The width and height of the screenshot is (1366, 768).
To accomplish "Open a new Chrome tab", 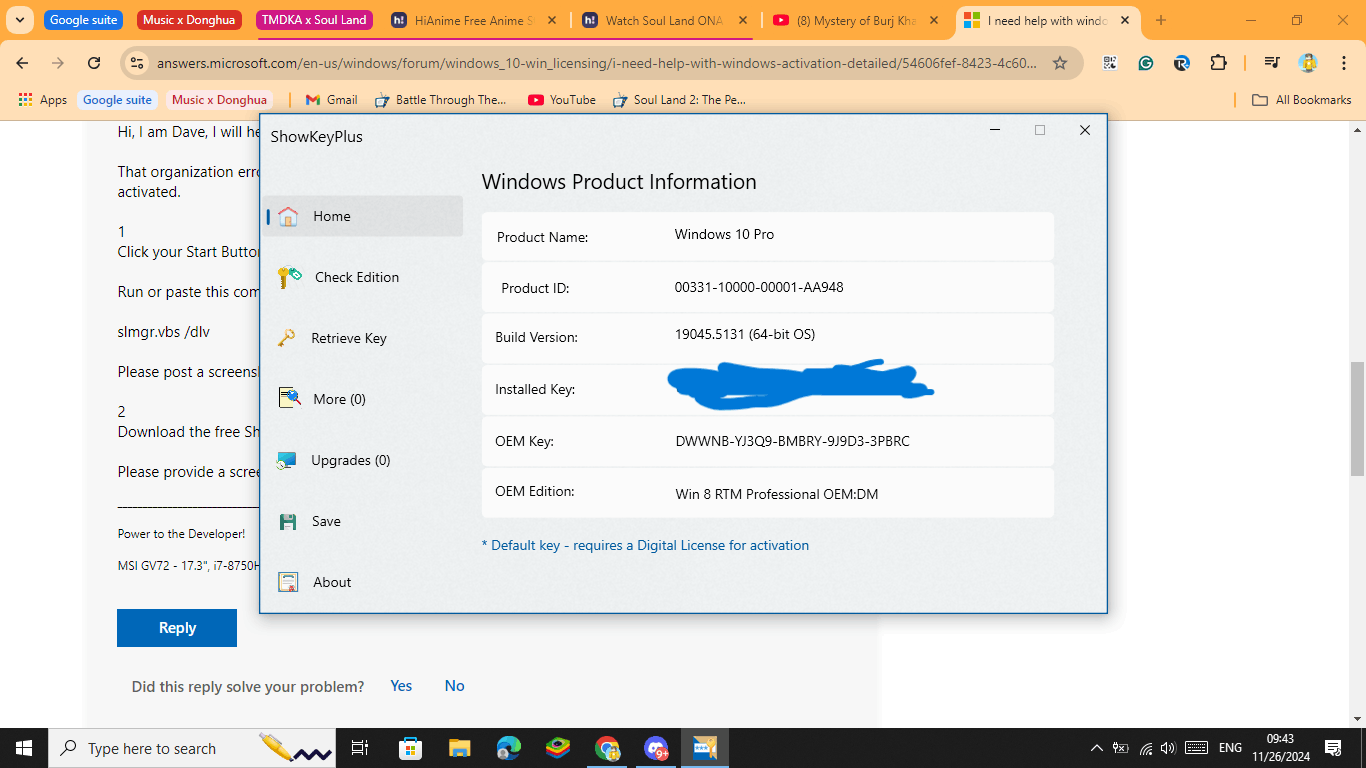I will pyautogui.click(x=1160, y=20).
